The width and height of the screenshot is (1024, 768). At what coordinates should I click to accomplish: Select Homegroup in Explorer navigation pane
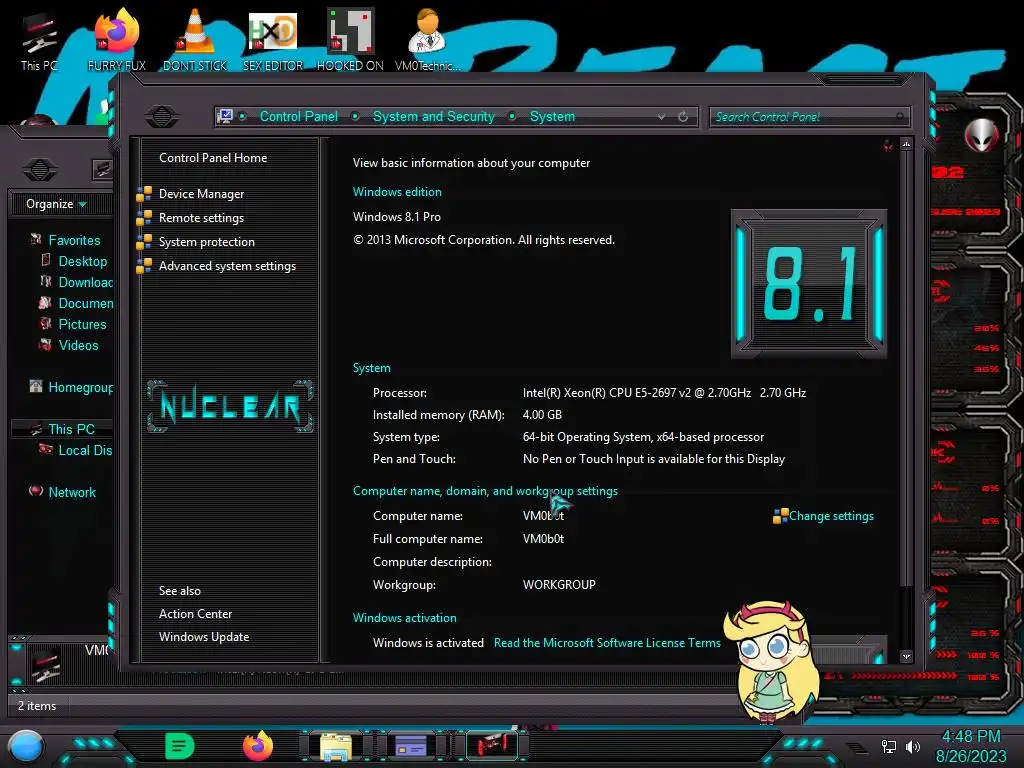tap(80, 387)
